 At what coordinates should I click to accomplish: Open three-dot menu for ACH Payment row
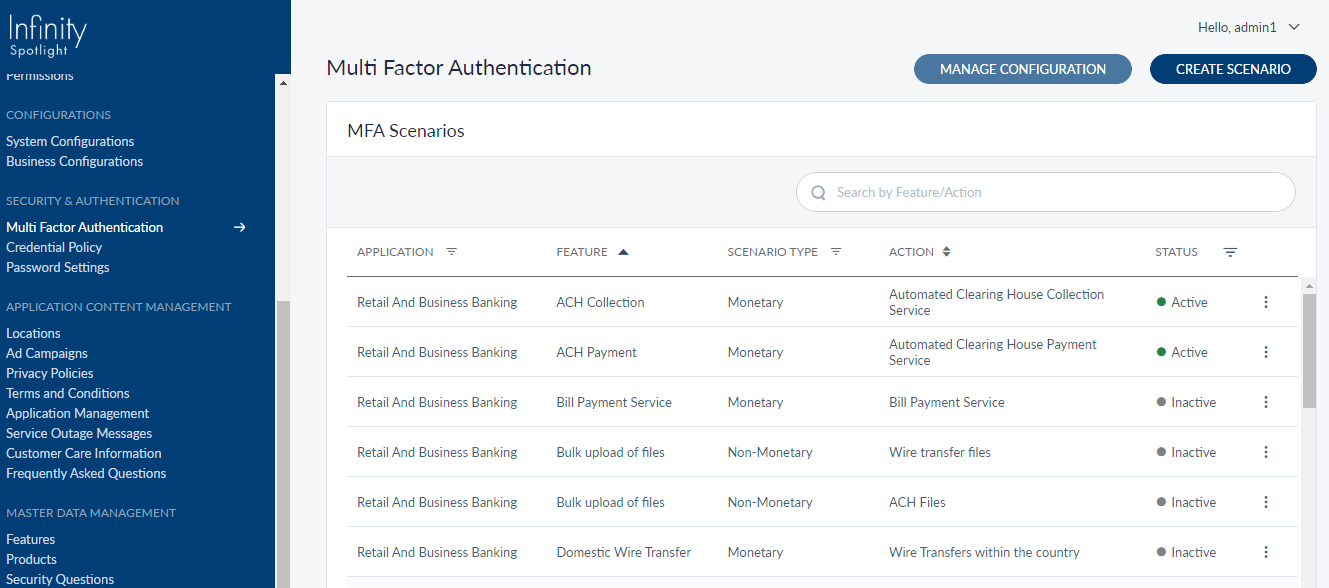[x=1266, y=352]
